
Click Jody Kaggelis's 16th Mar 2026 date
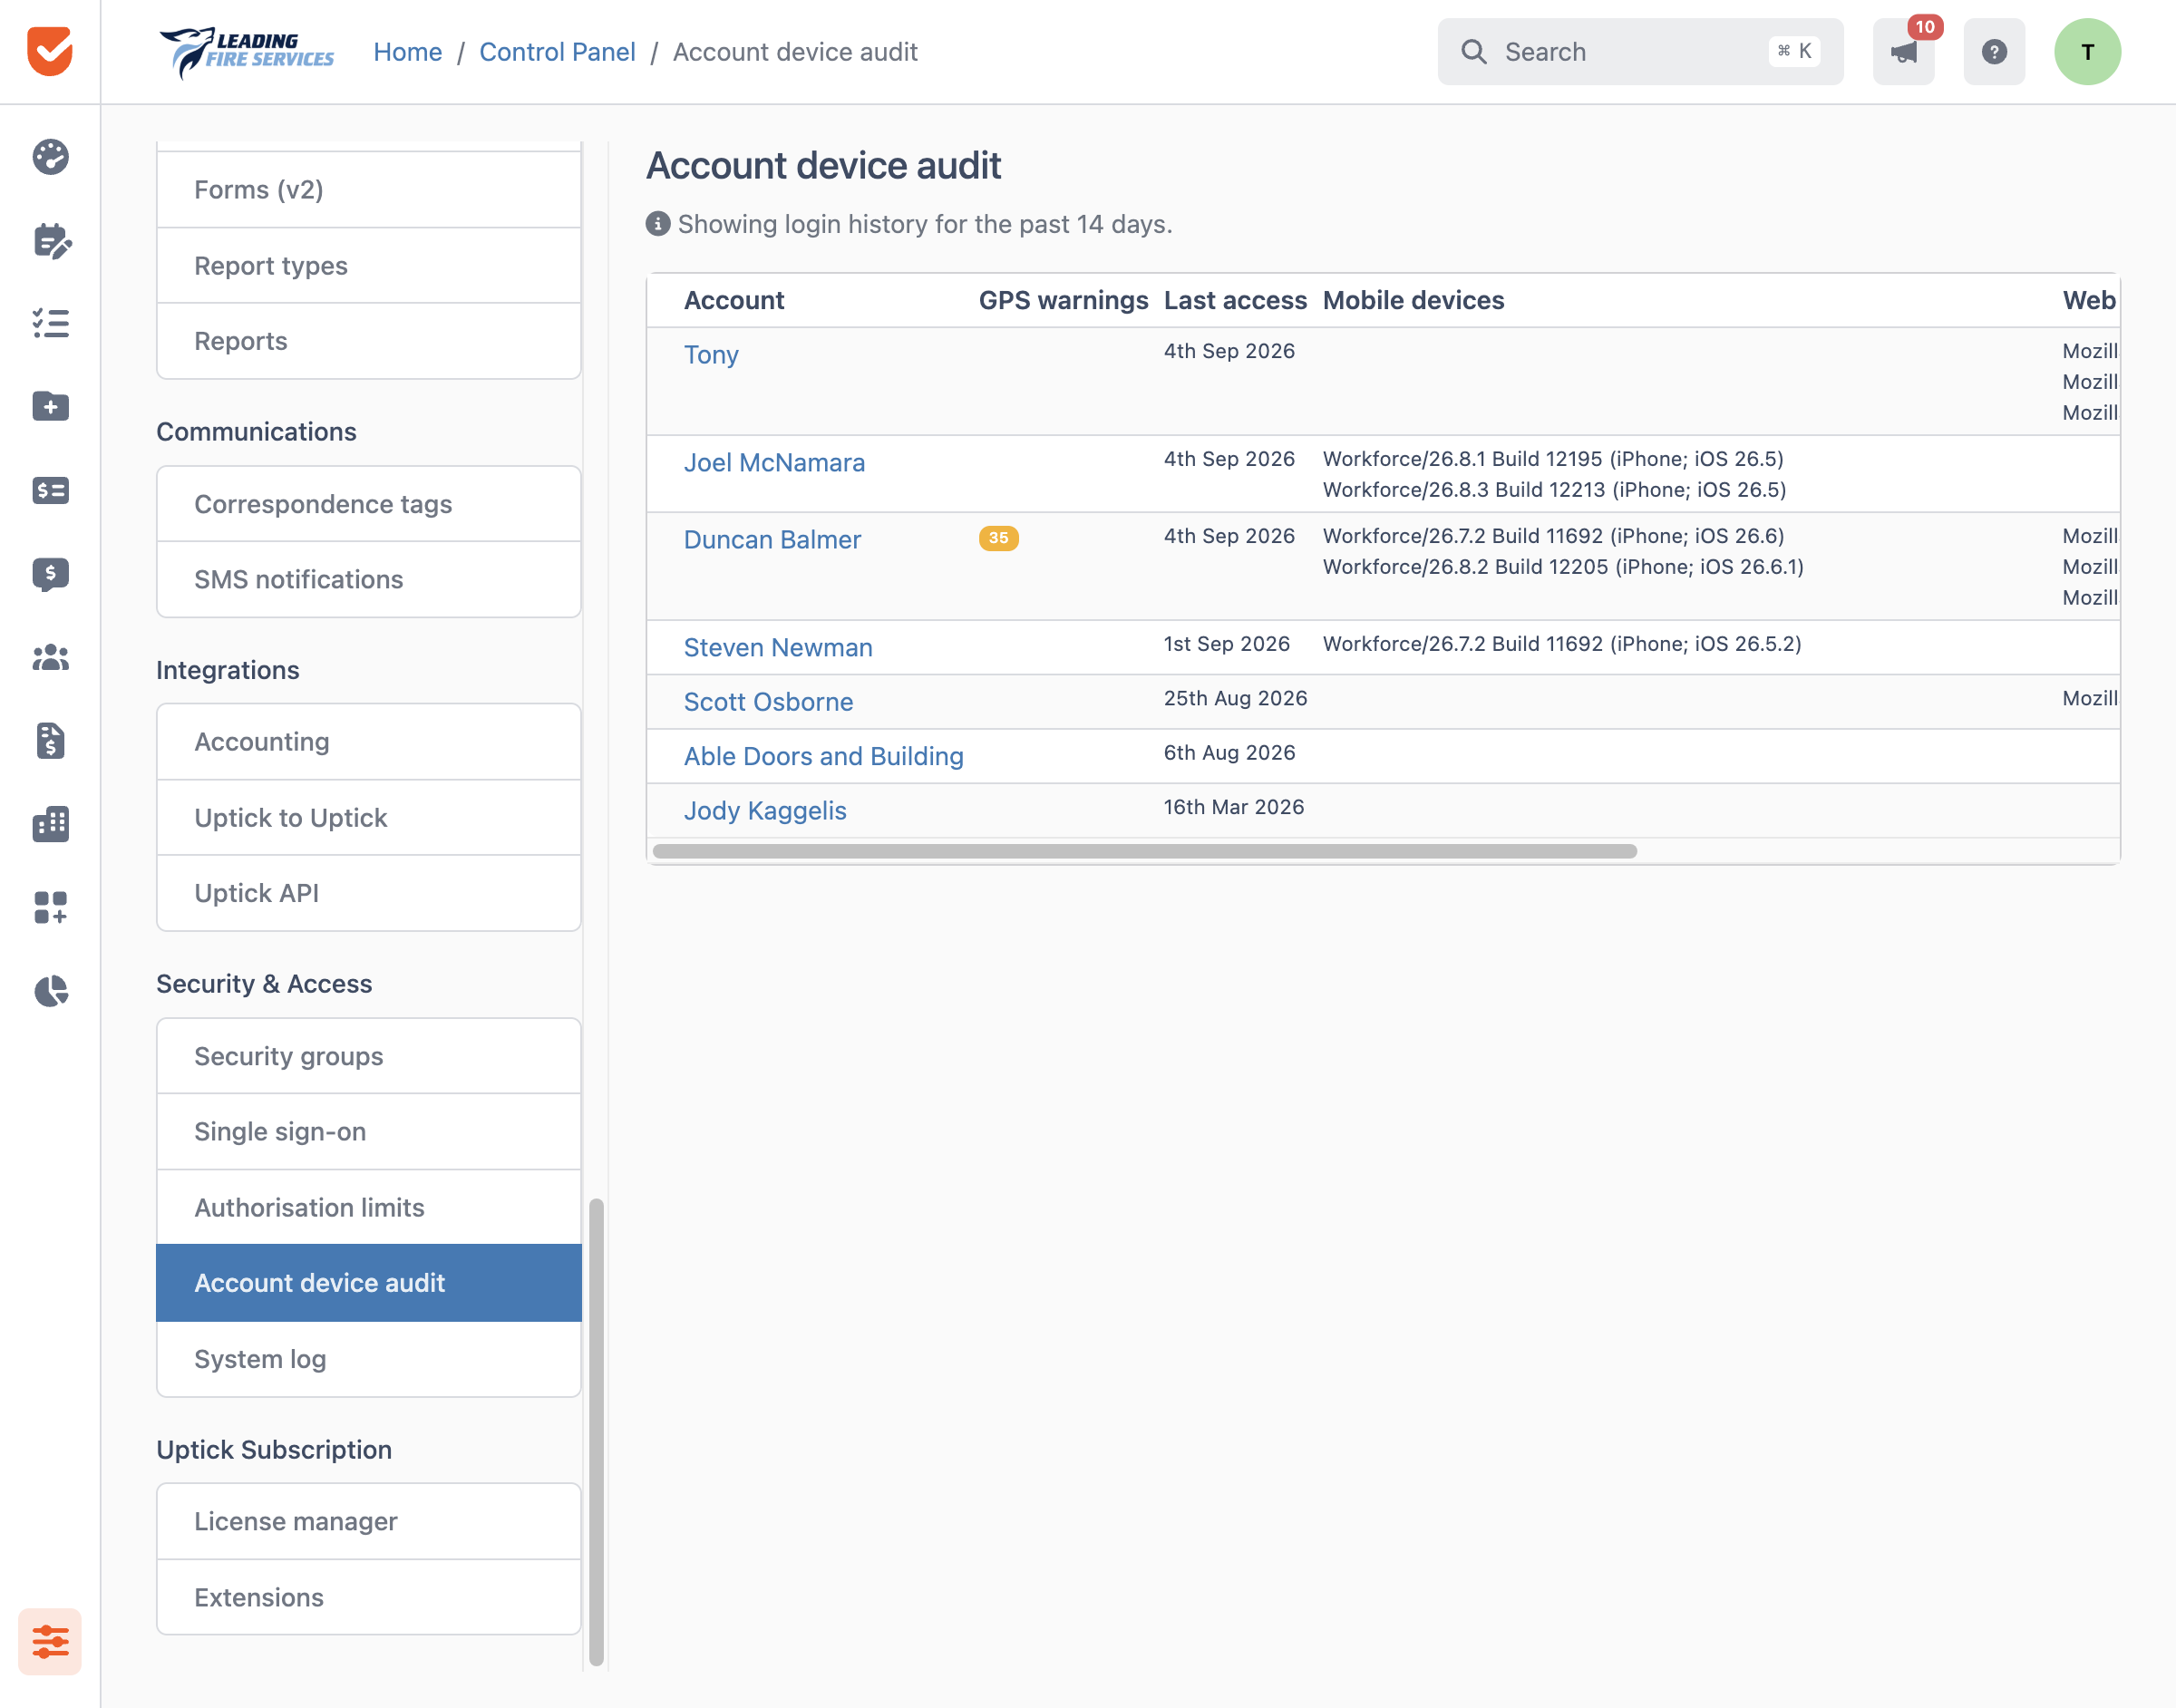[1234, 807]
